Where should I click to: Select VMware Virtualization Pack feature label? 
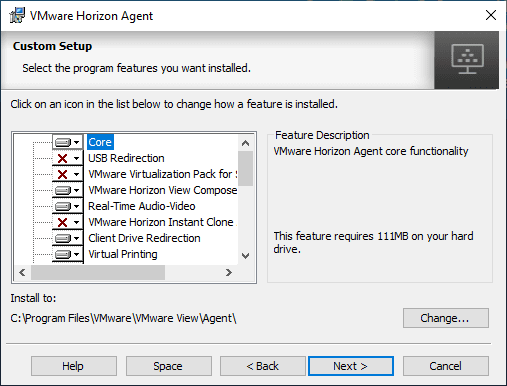point(163,174)
